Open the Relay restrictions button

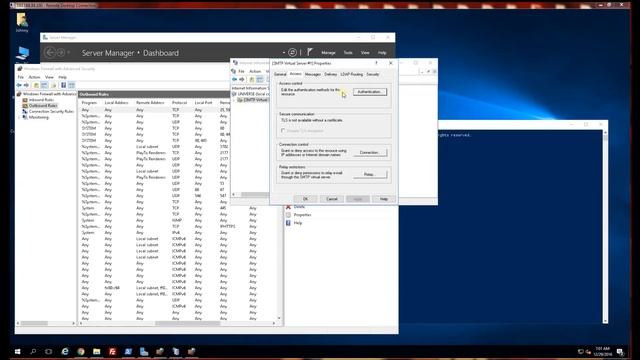click(370, 174)
